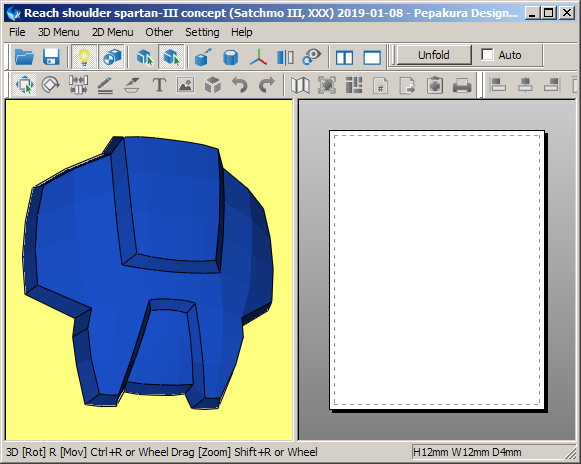Open the Help menu
This screenshot has width=581, height=464.
click(242, 32)
